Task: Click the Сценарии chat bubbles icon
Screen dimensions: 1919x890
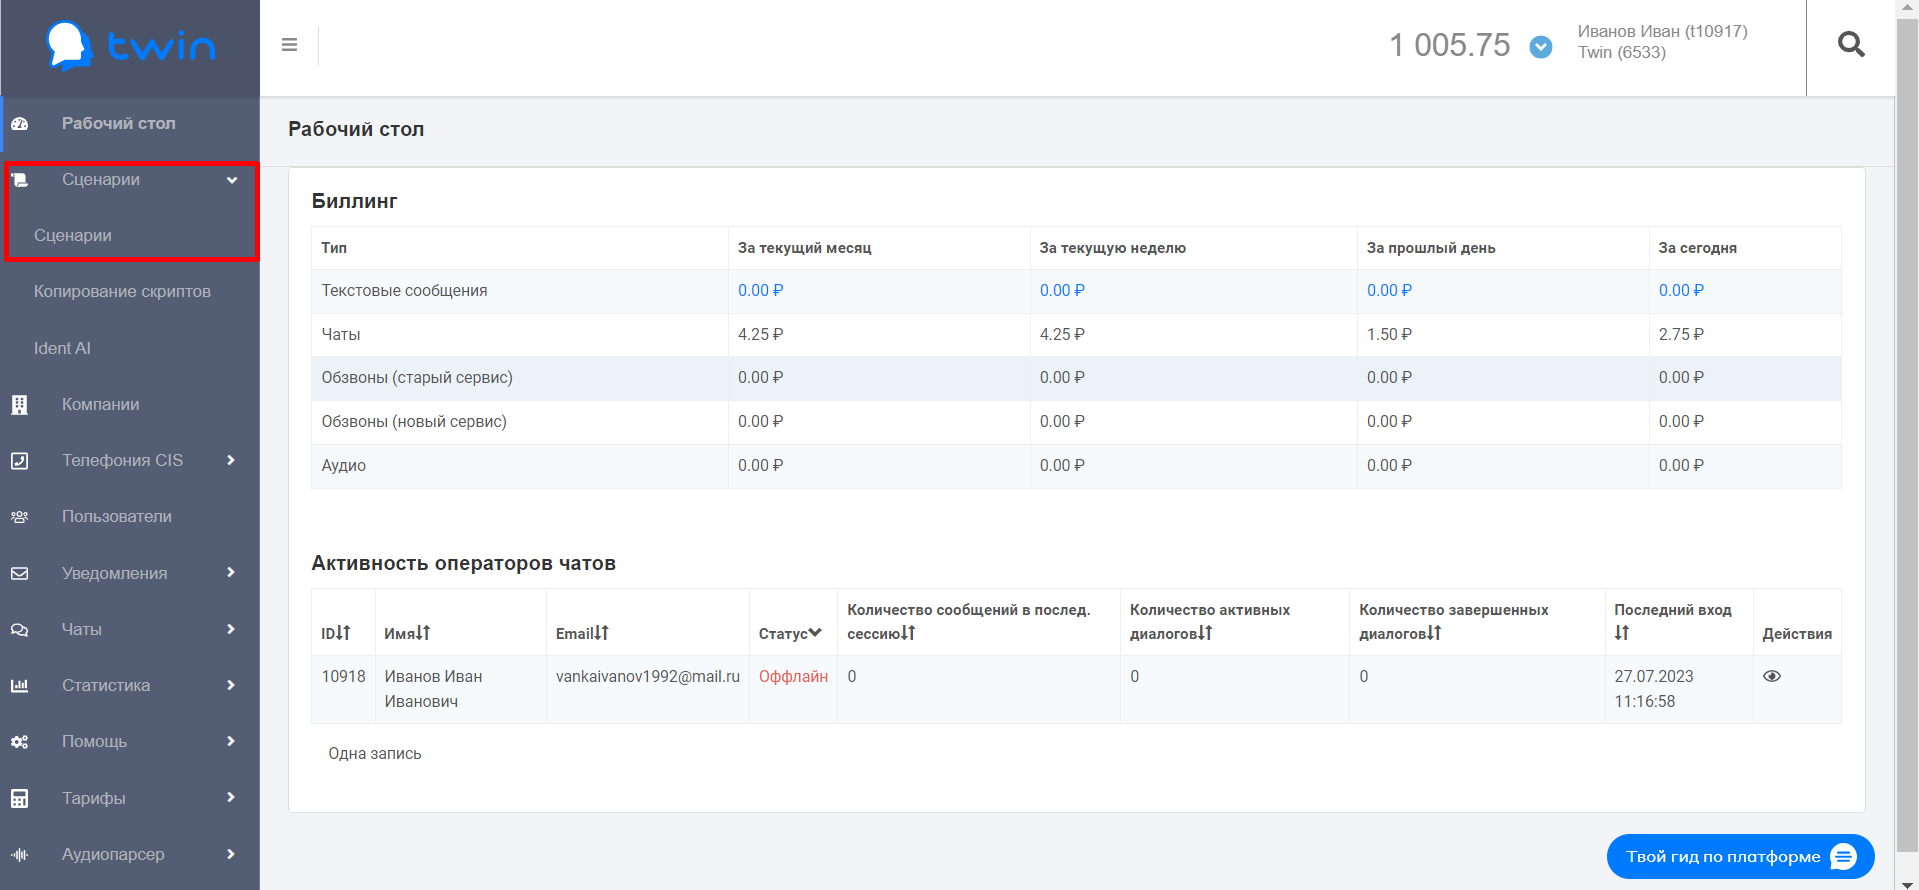Action: click(x=20, y=180)
